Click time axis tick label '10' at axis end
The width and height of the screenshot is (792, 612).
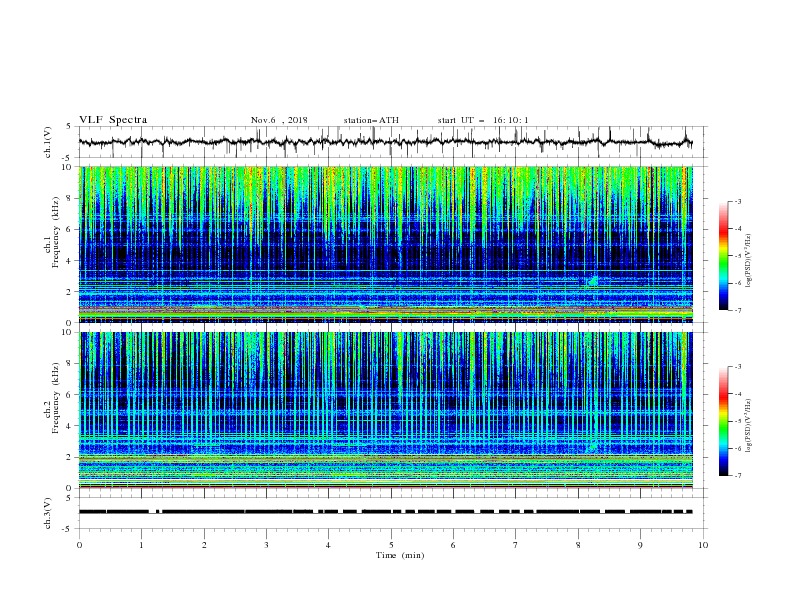coord(703,545)
